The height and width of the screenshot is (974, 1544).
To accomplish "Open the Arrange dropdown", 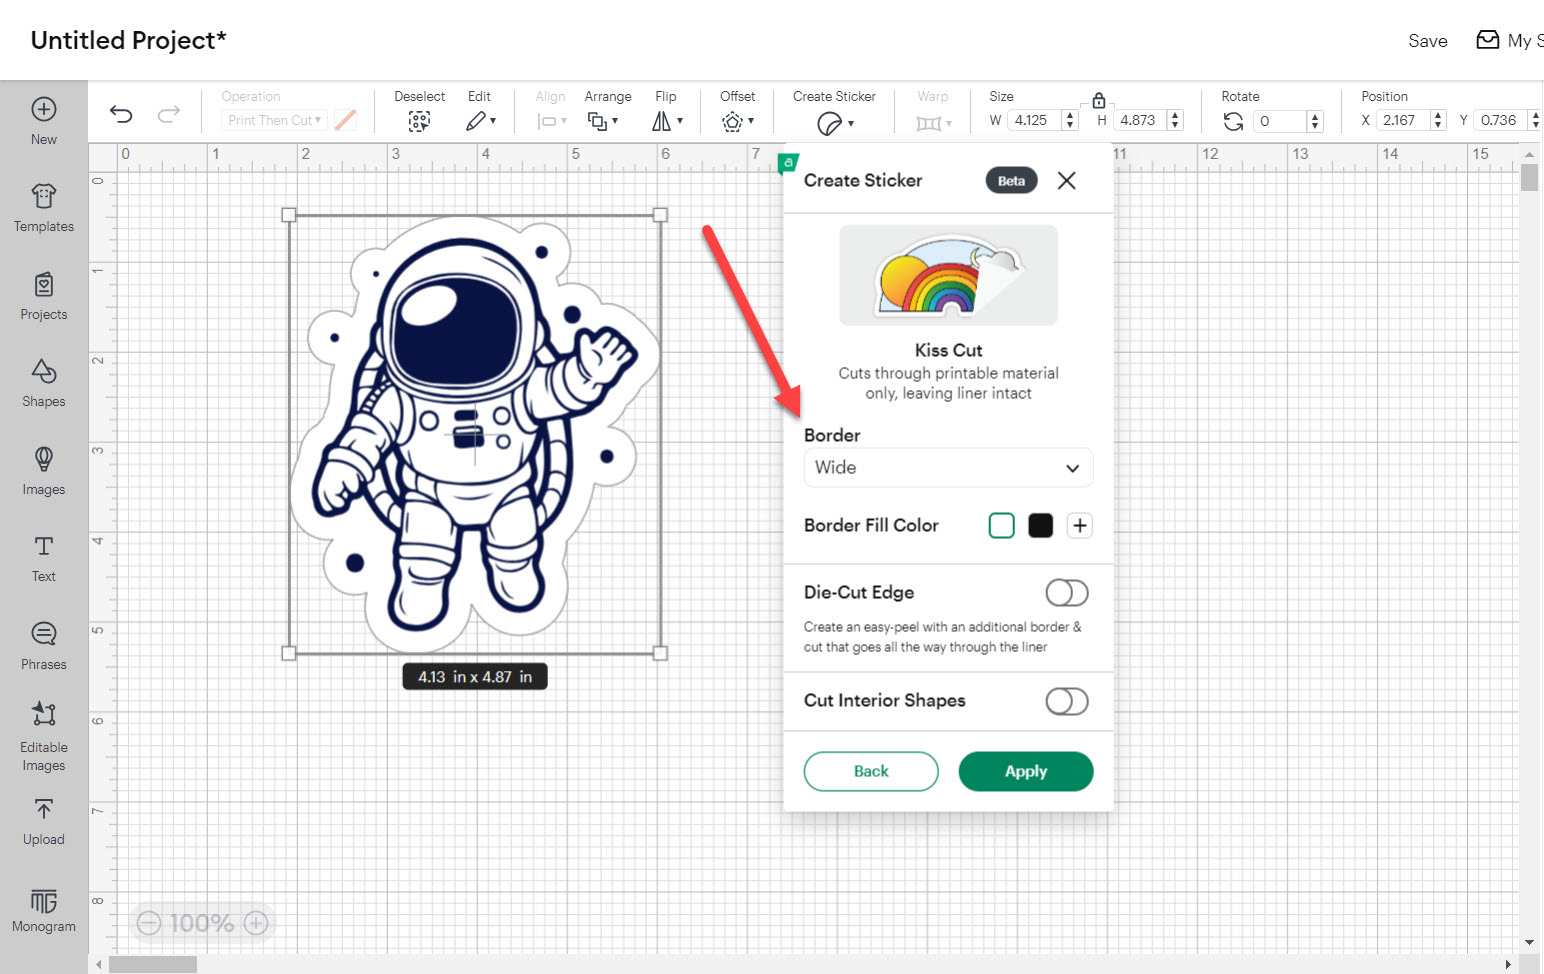I will coord(604,120).
